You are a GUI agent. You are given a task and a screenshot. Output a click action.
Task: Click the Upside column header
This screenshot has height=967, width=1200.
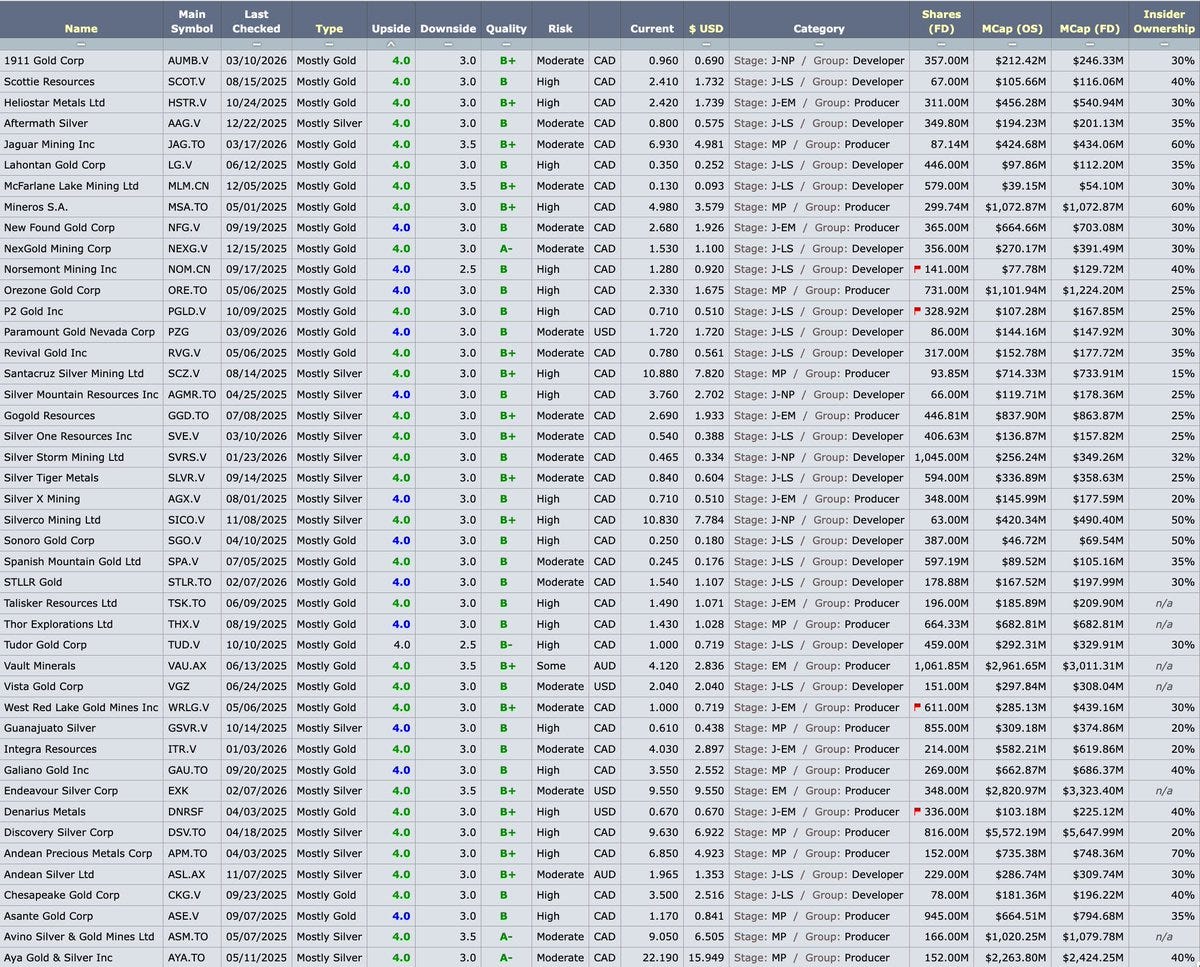click(x=391, y=29)
